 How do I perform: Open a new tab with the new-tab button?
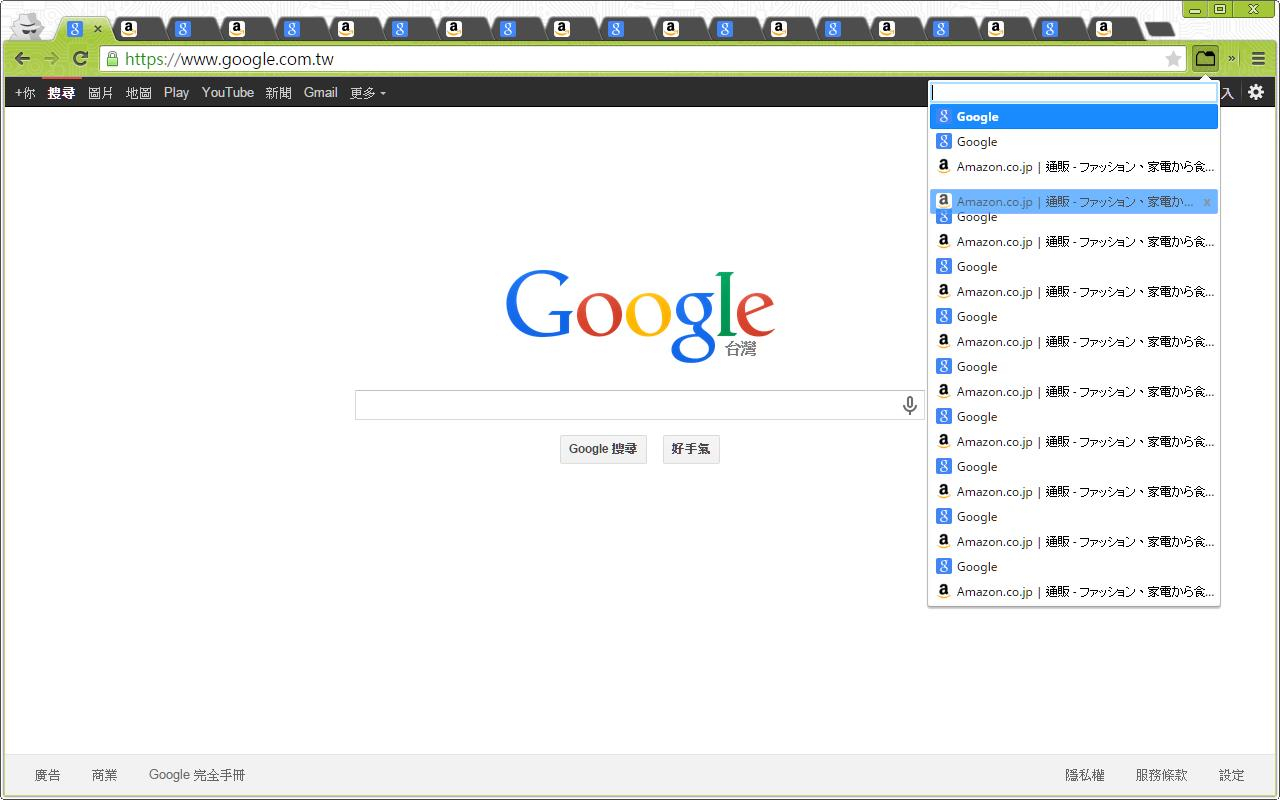1159,29
